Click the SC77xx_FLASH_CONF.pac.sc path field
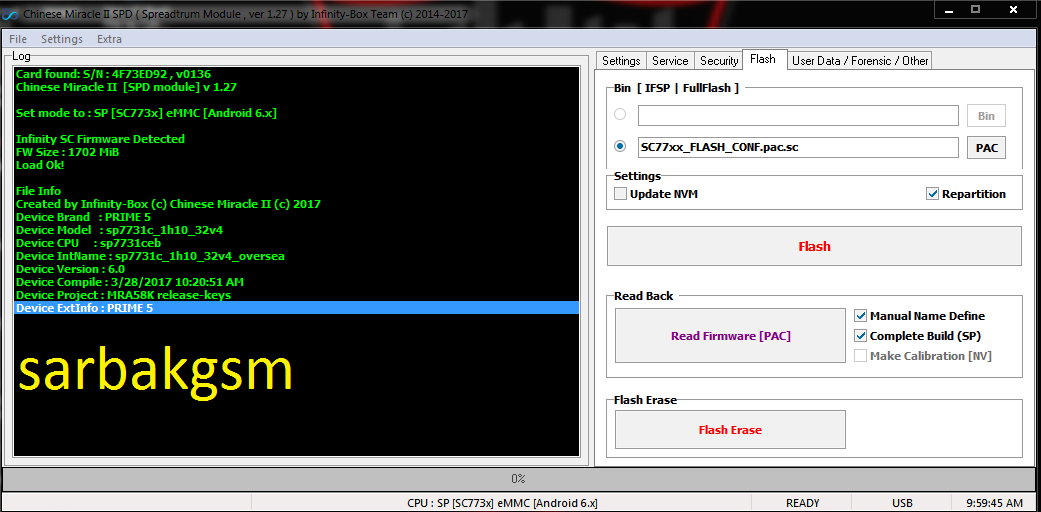 tap(798, 147)
